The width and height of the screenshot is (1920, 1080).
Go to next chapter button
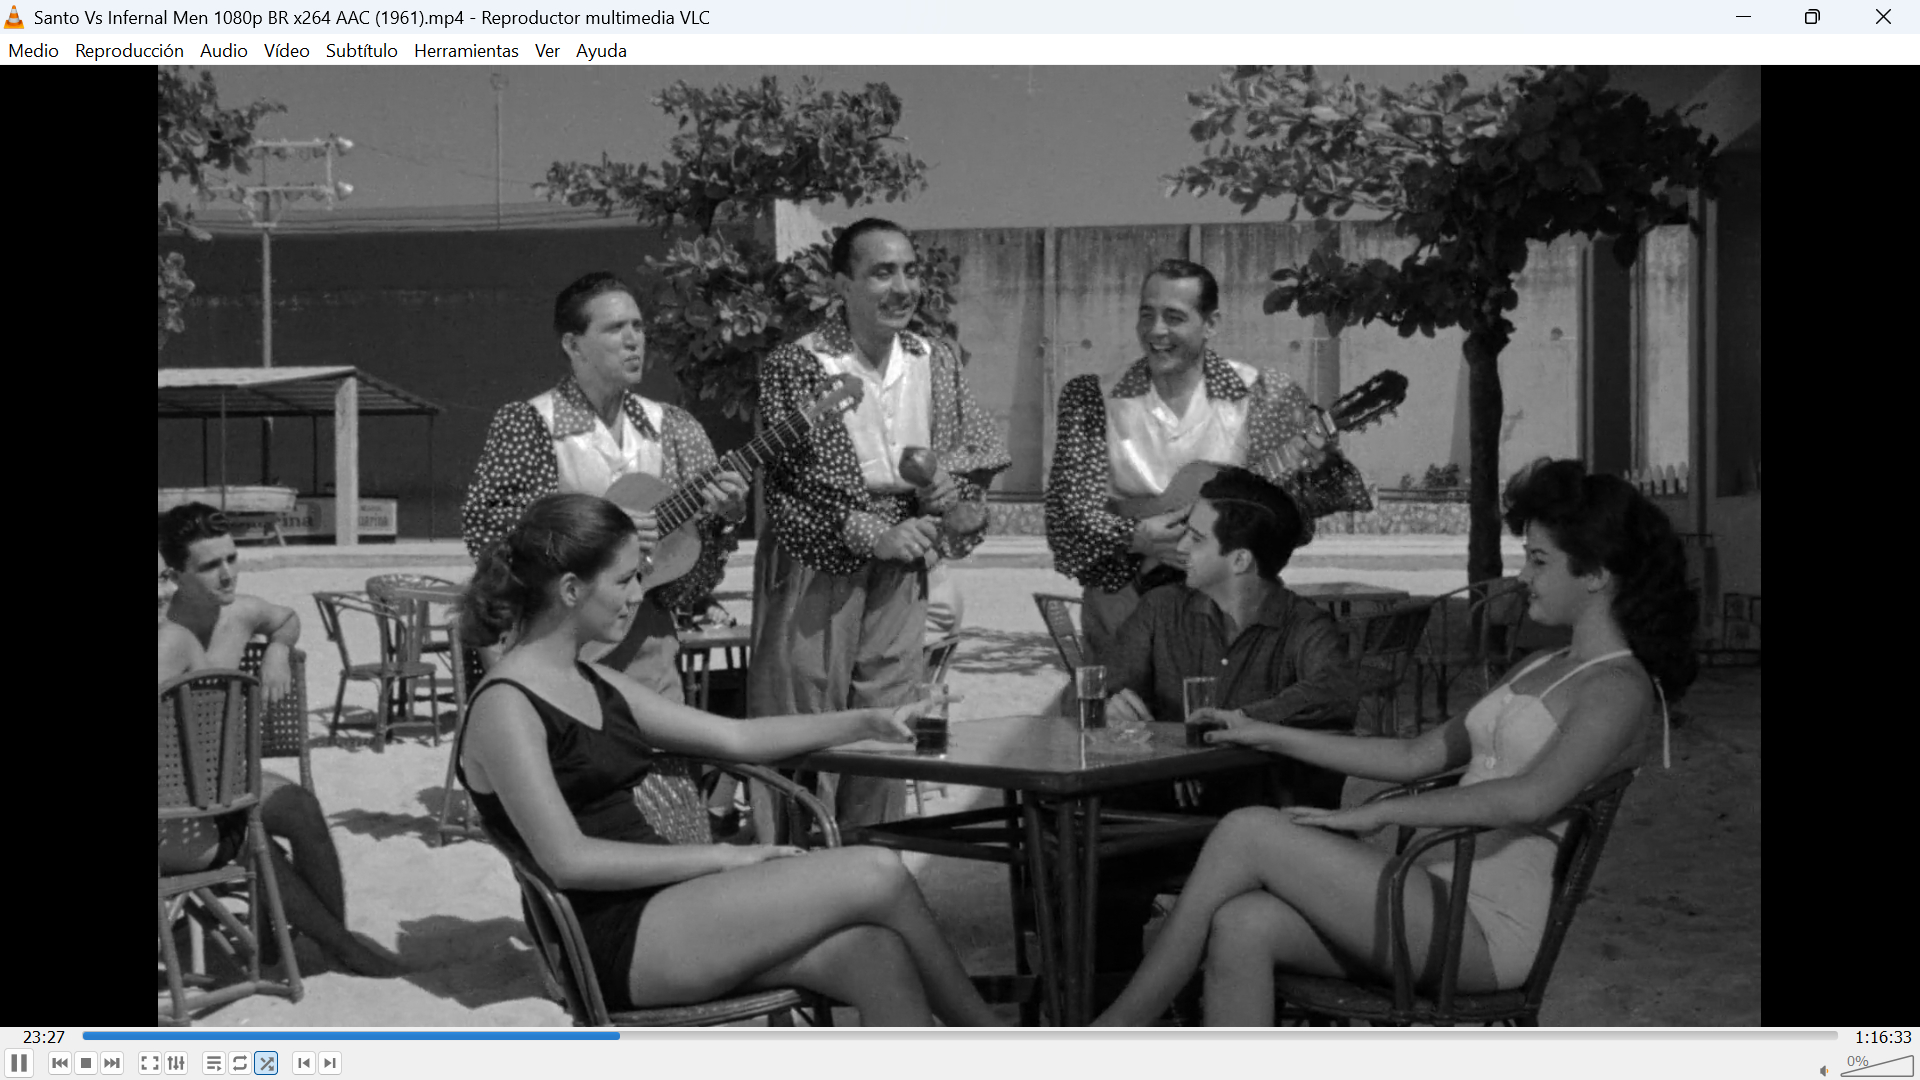tap(330, 1063)
